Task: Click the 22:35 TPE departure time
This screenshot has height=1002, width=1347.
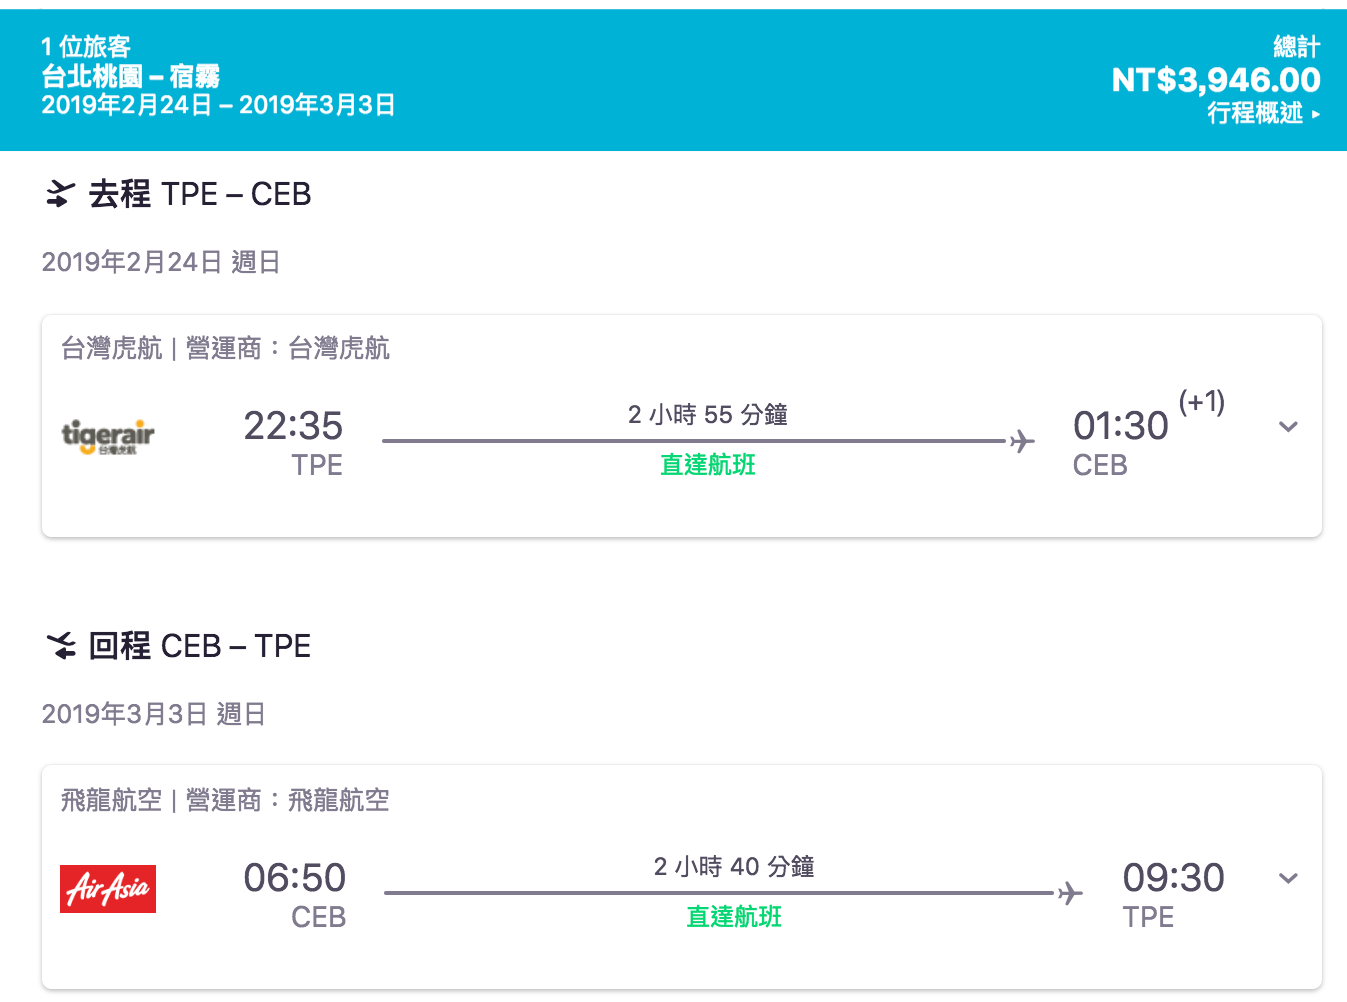Action: pos(293,427)
